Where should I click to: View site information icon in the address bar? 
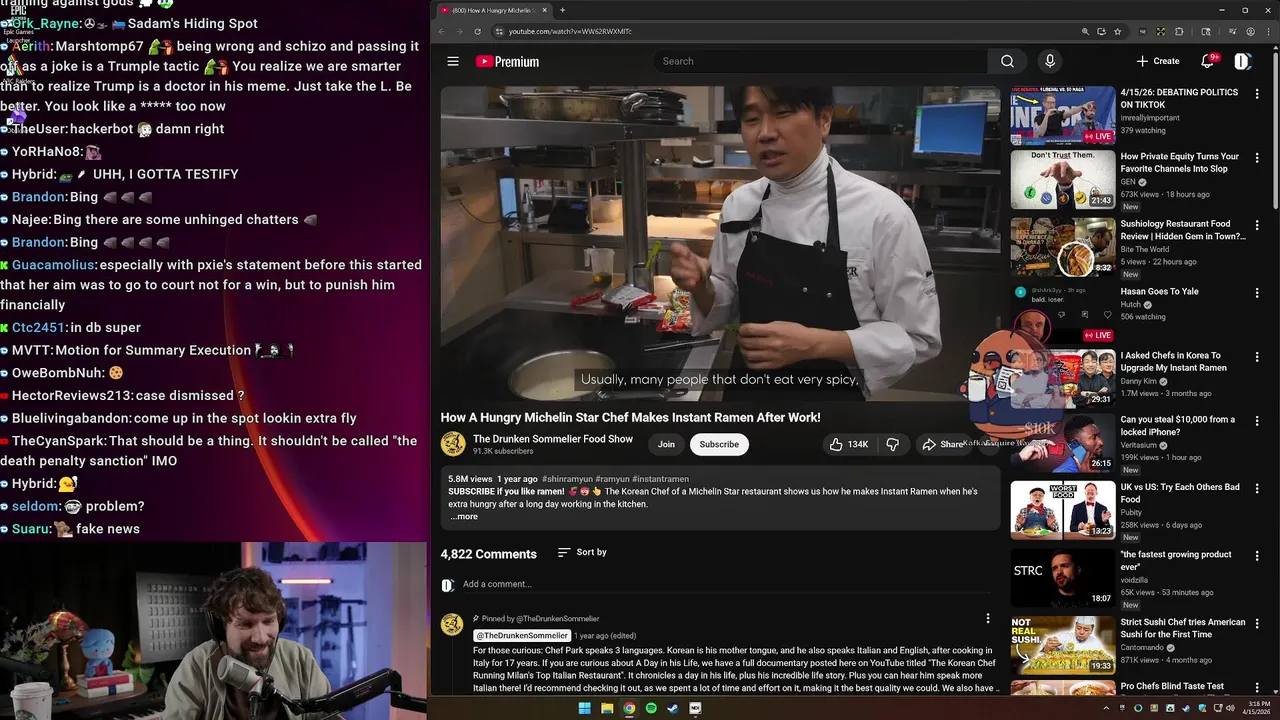(x=499, y=31)
